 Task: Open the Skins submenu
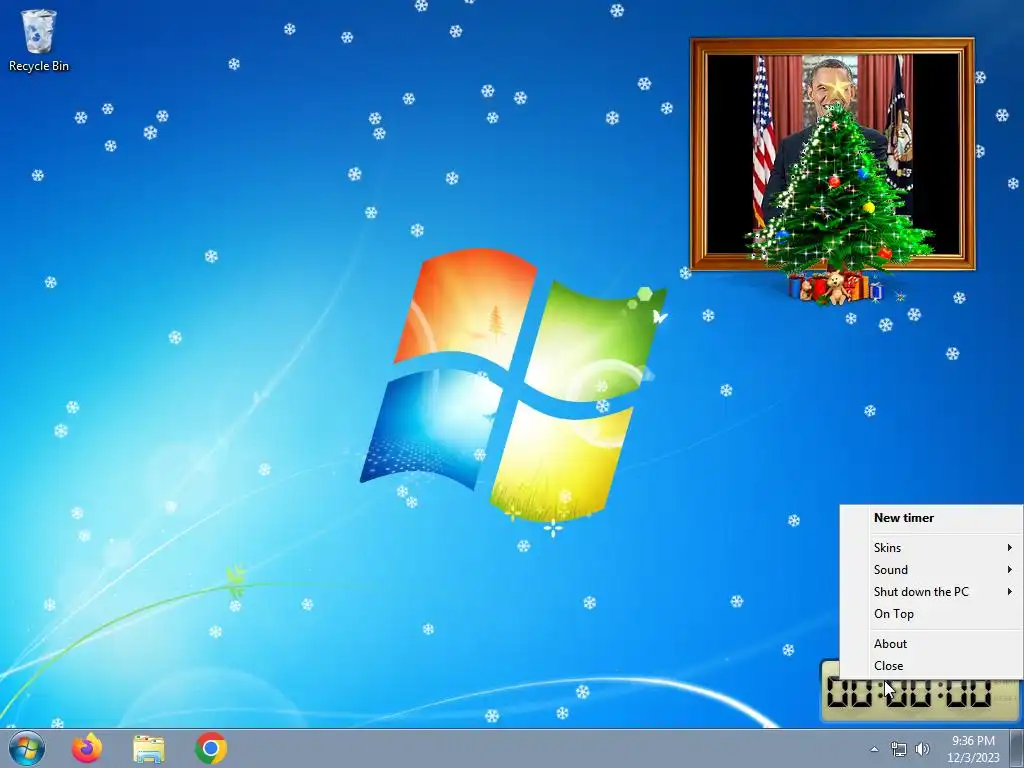[x=931, y=548]
